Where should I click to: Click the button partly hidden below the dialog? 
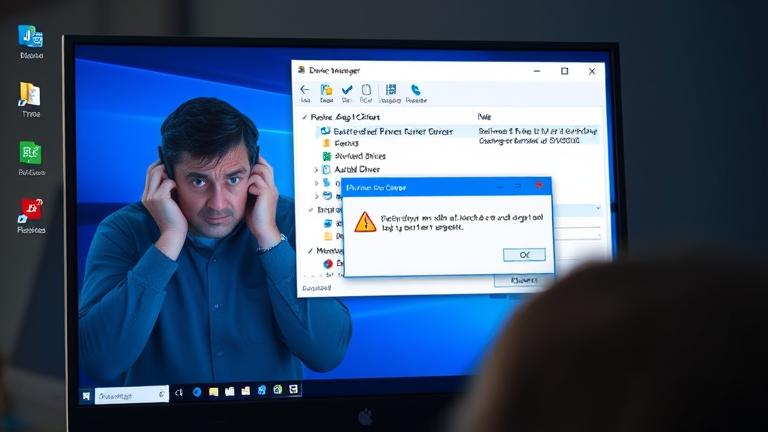[524, 280]
